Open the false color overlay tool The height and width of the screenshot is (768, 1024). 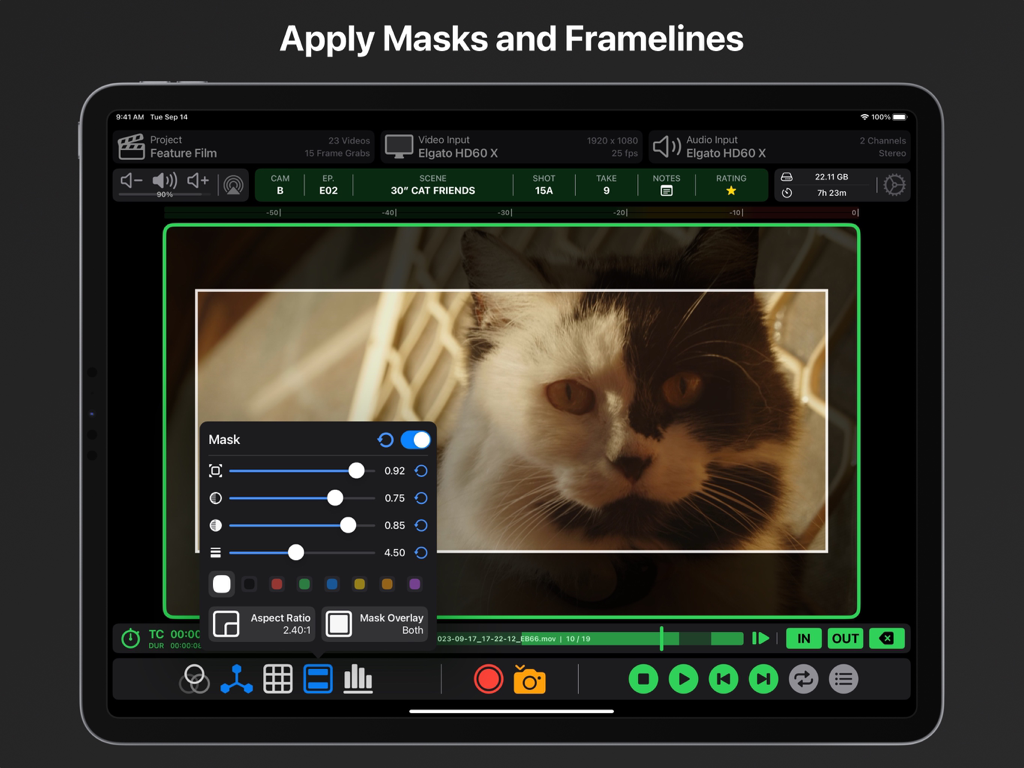click(x=196, y=679)
